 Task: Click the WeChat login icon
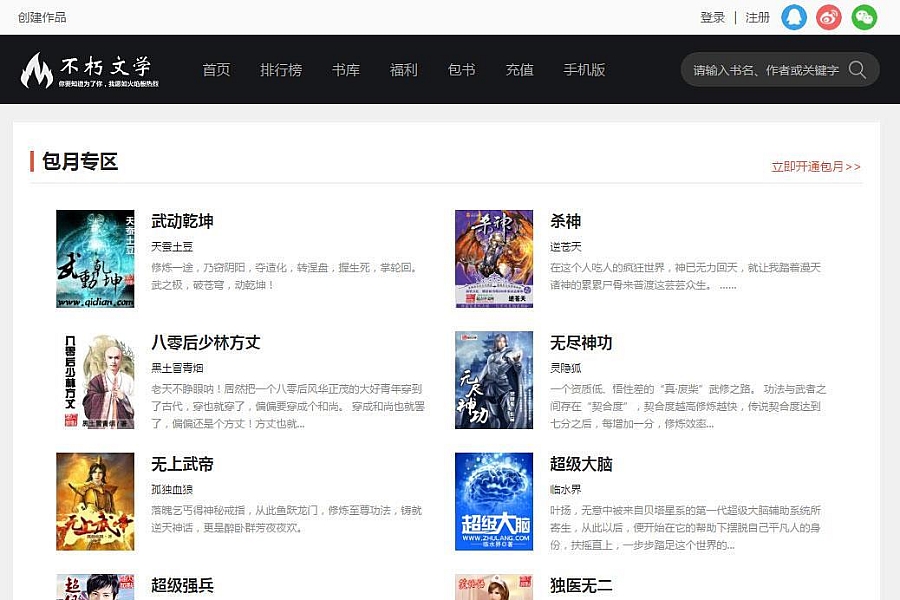coord(864,17)
